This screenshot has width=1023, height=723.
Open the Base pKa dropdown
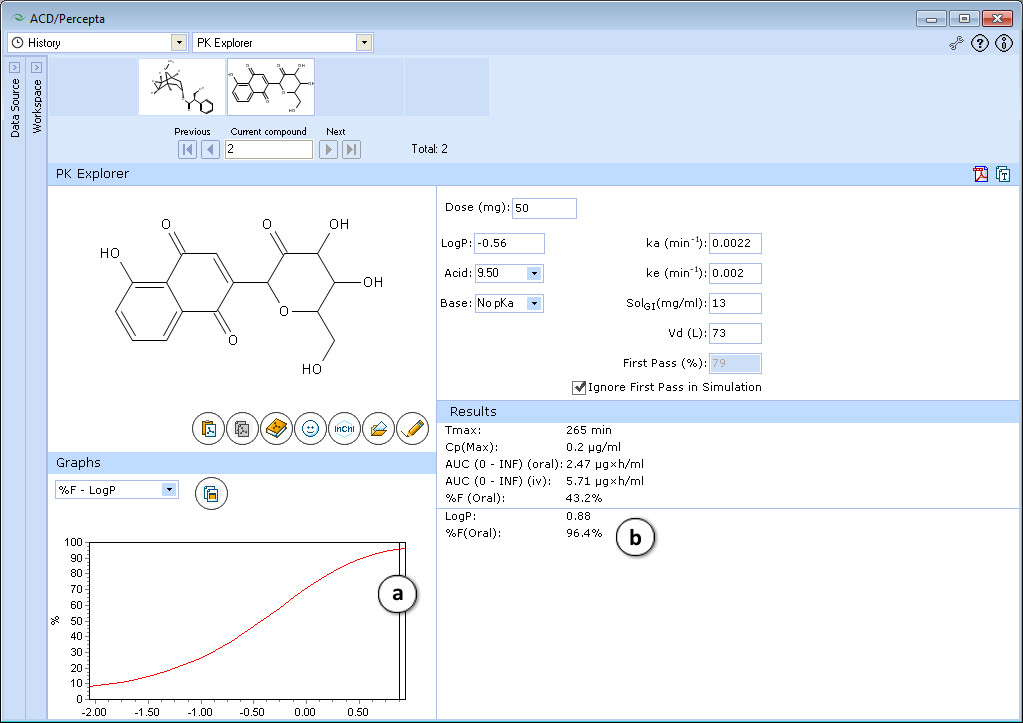534,303
